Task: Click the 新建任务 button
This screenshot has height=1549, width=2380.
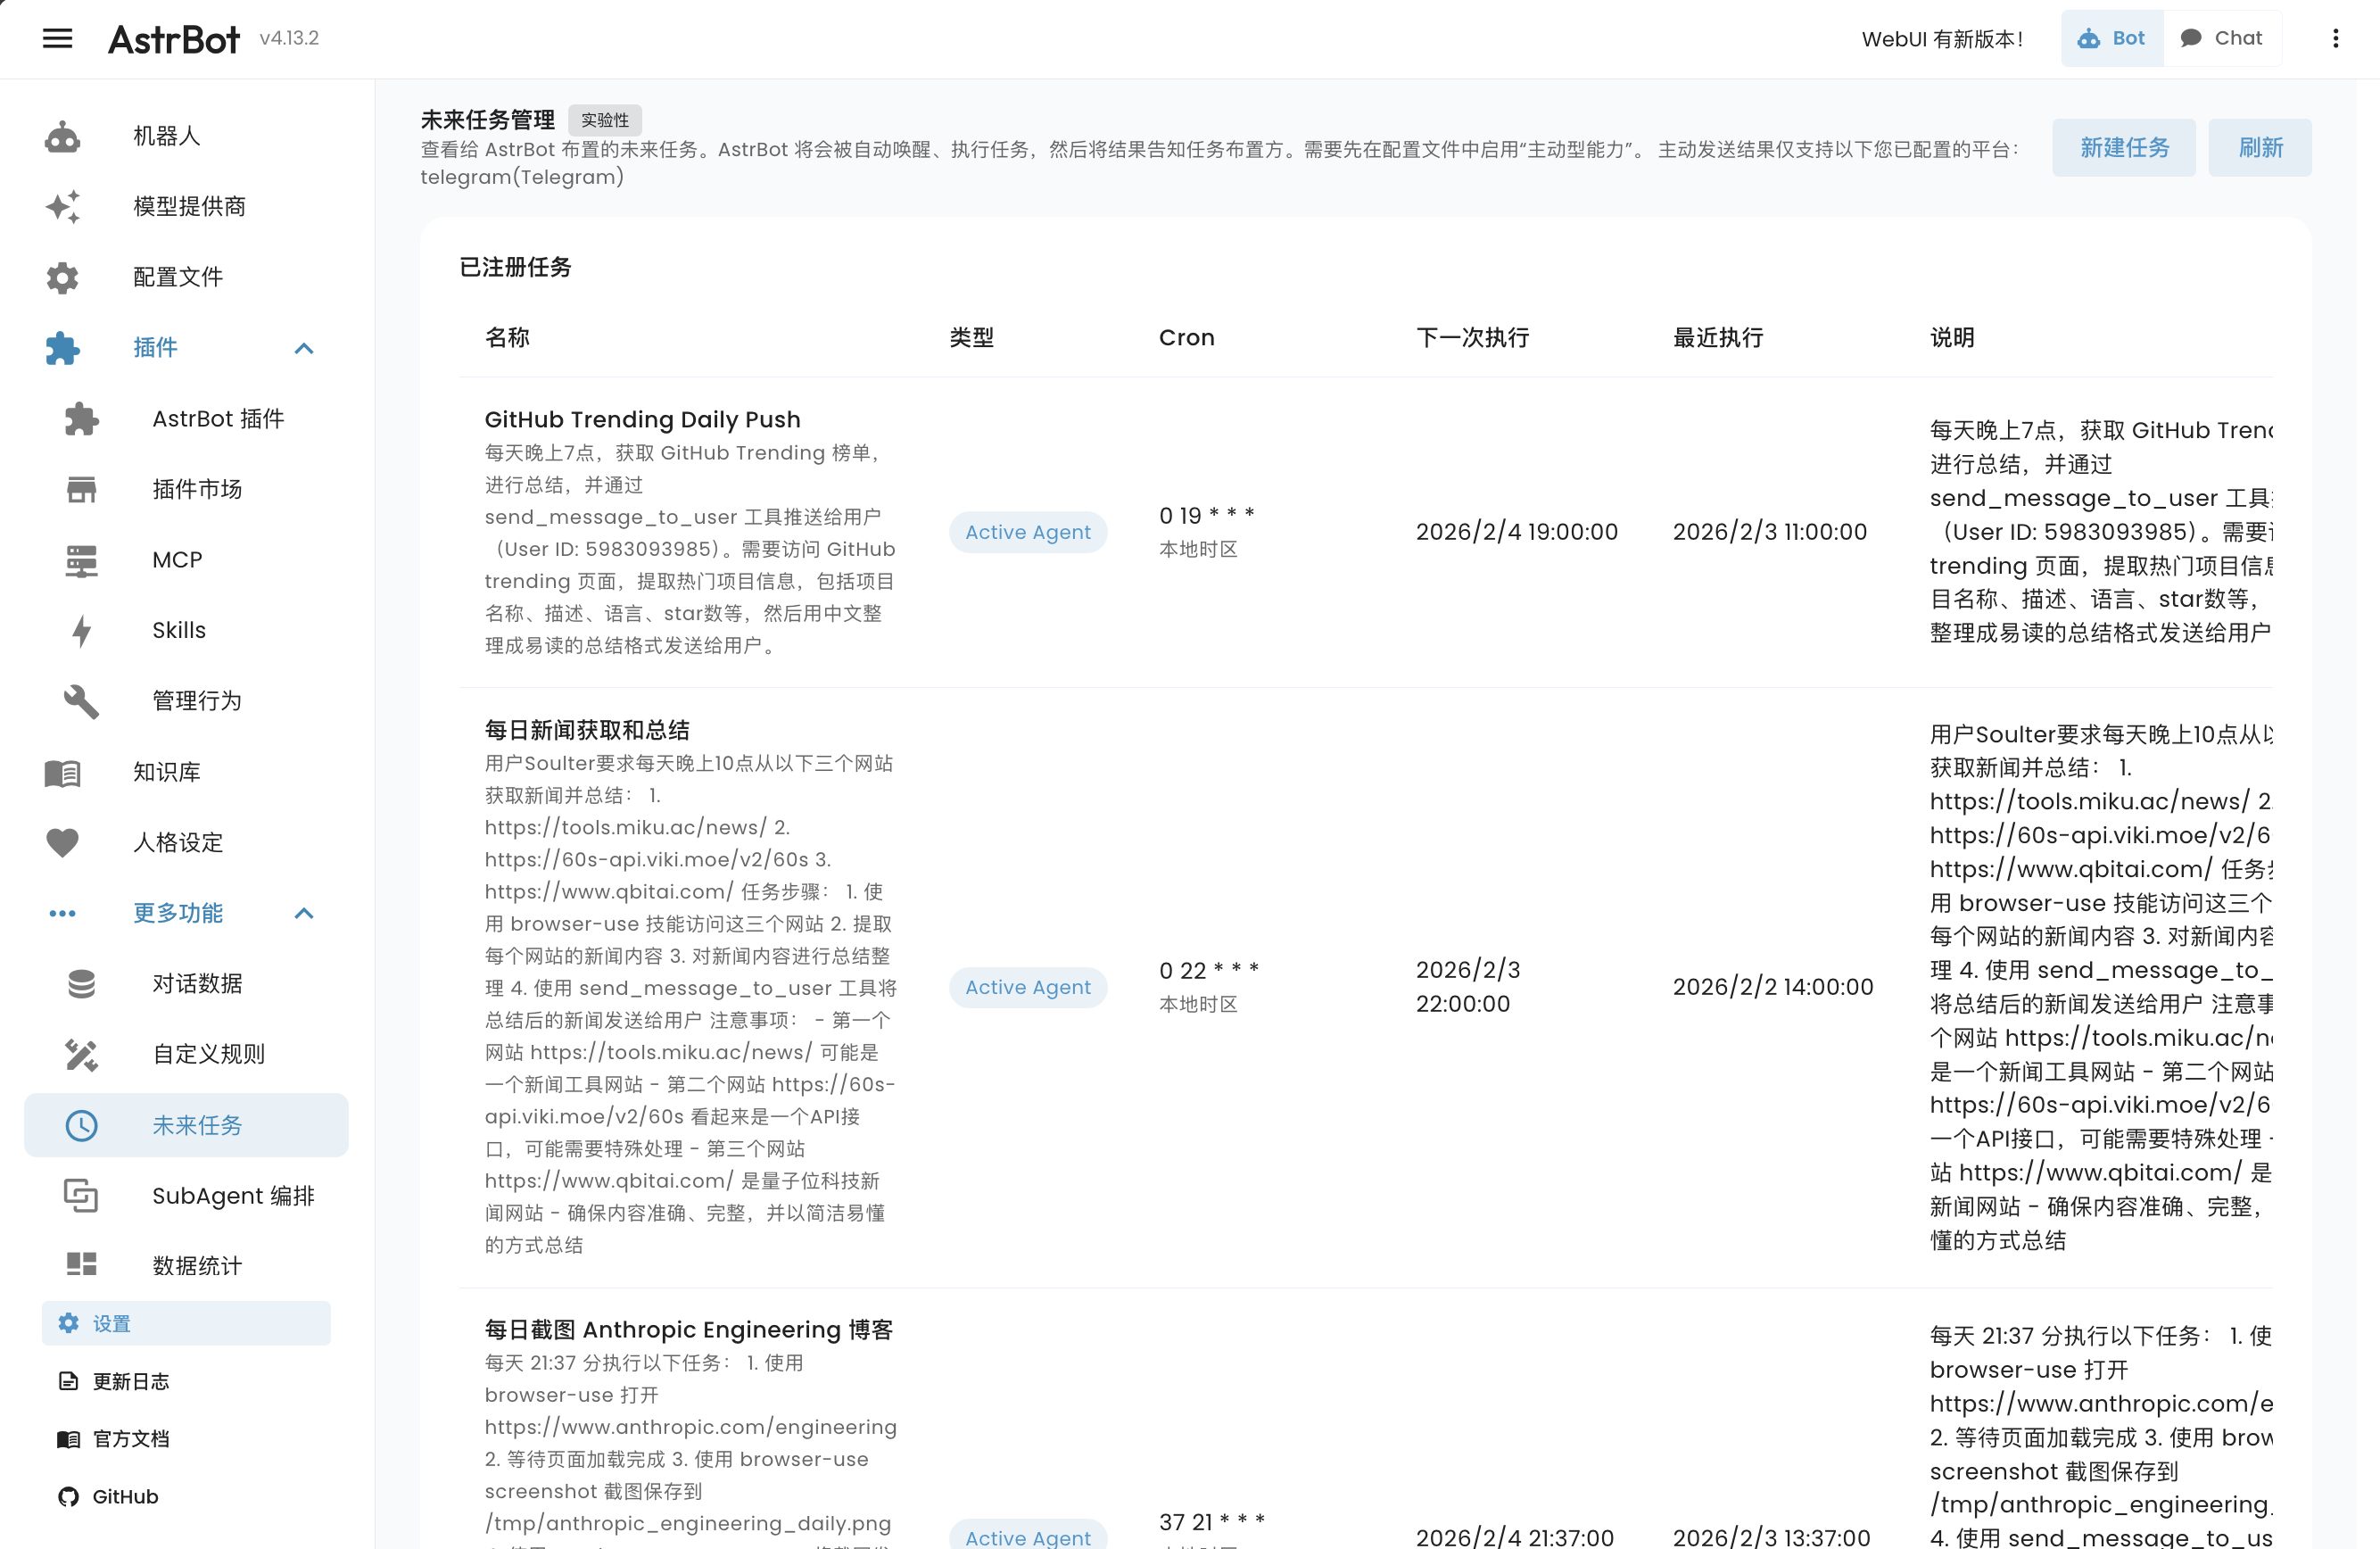Action: coord(2123,148)
